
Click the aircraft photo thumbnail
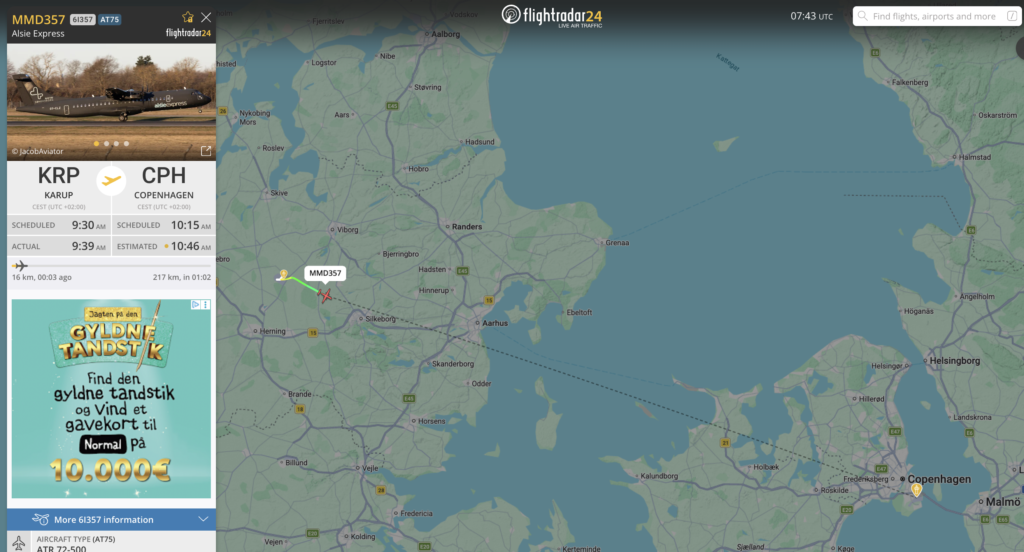pos(111,102)
